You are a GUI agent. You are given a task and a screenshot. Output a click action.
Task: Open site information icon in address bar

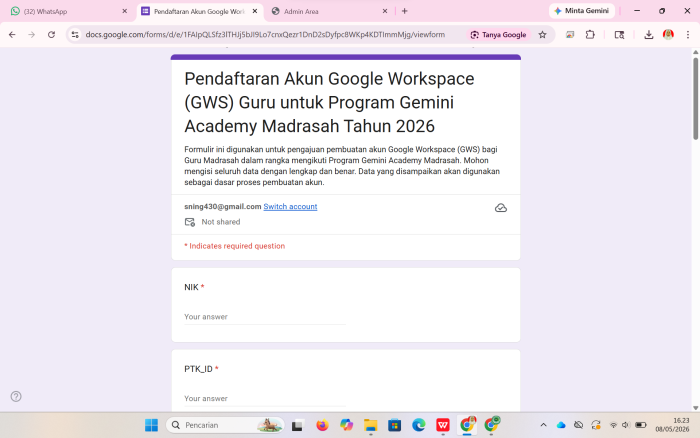75,34
